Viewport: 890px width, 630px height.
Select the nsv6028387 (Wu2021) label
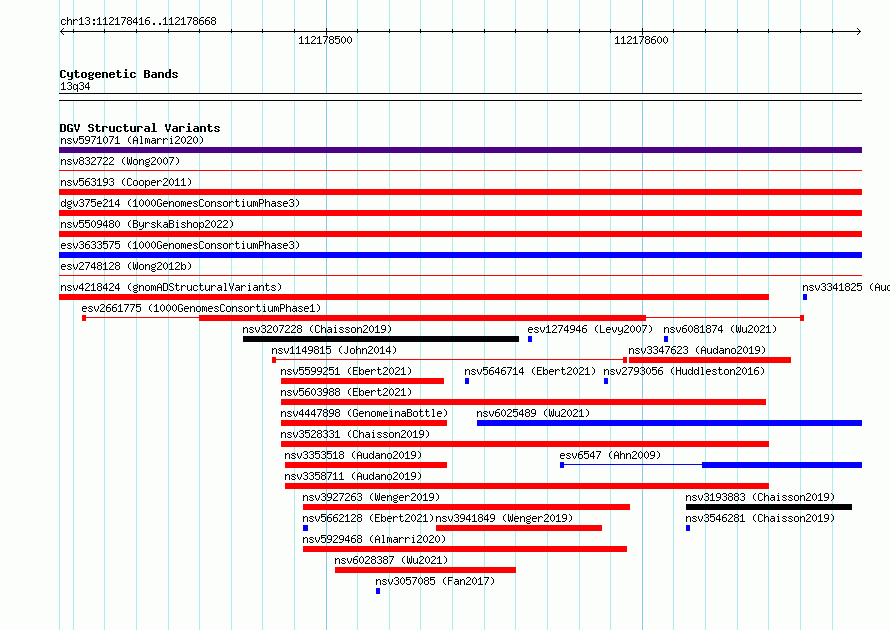pos(391,560)
